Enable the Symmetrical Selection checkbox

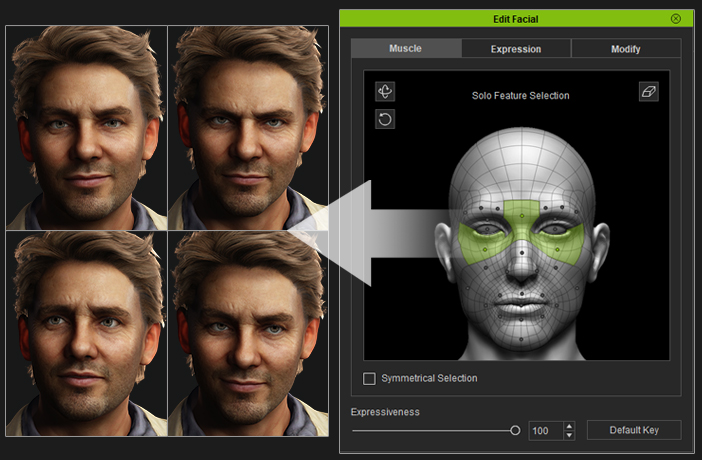369,378
